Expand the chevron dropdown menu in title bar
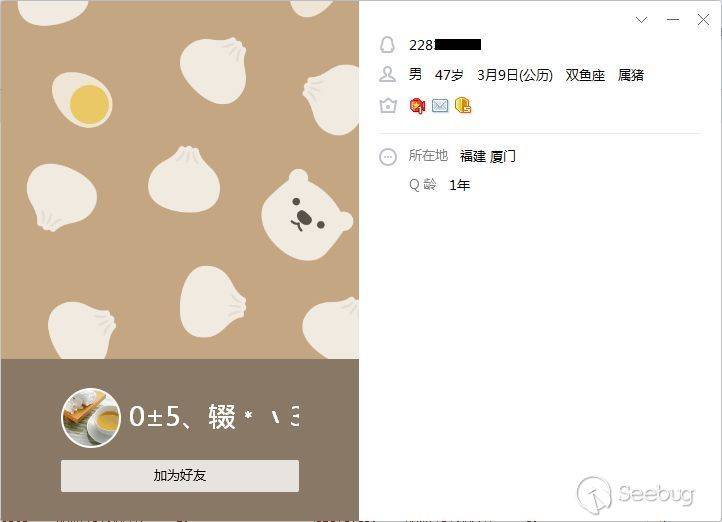Screen dimensions: 722x522 (x=641, y=19)
